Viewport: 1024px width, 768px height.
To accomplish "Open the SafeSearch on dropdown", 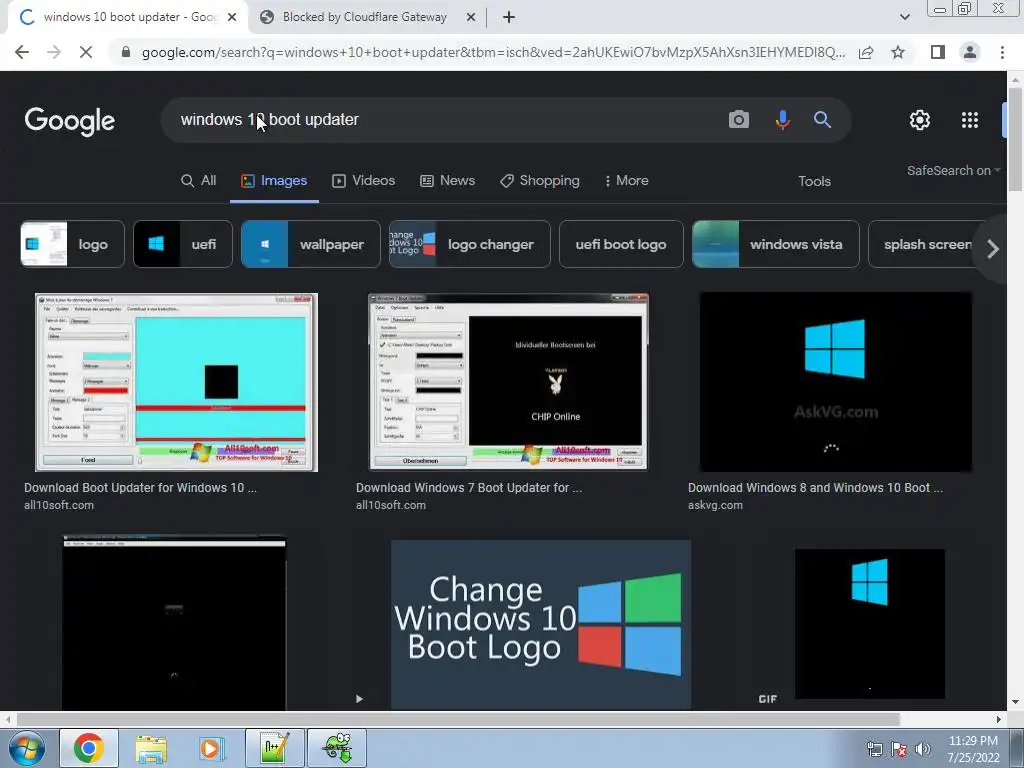I will (x=953, y=170).
